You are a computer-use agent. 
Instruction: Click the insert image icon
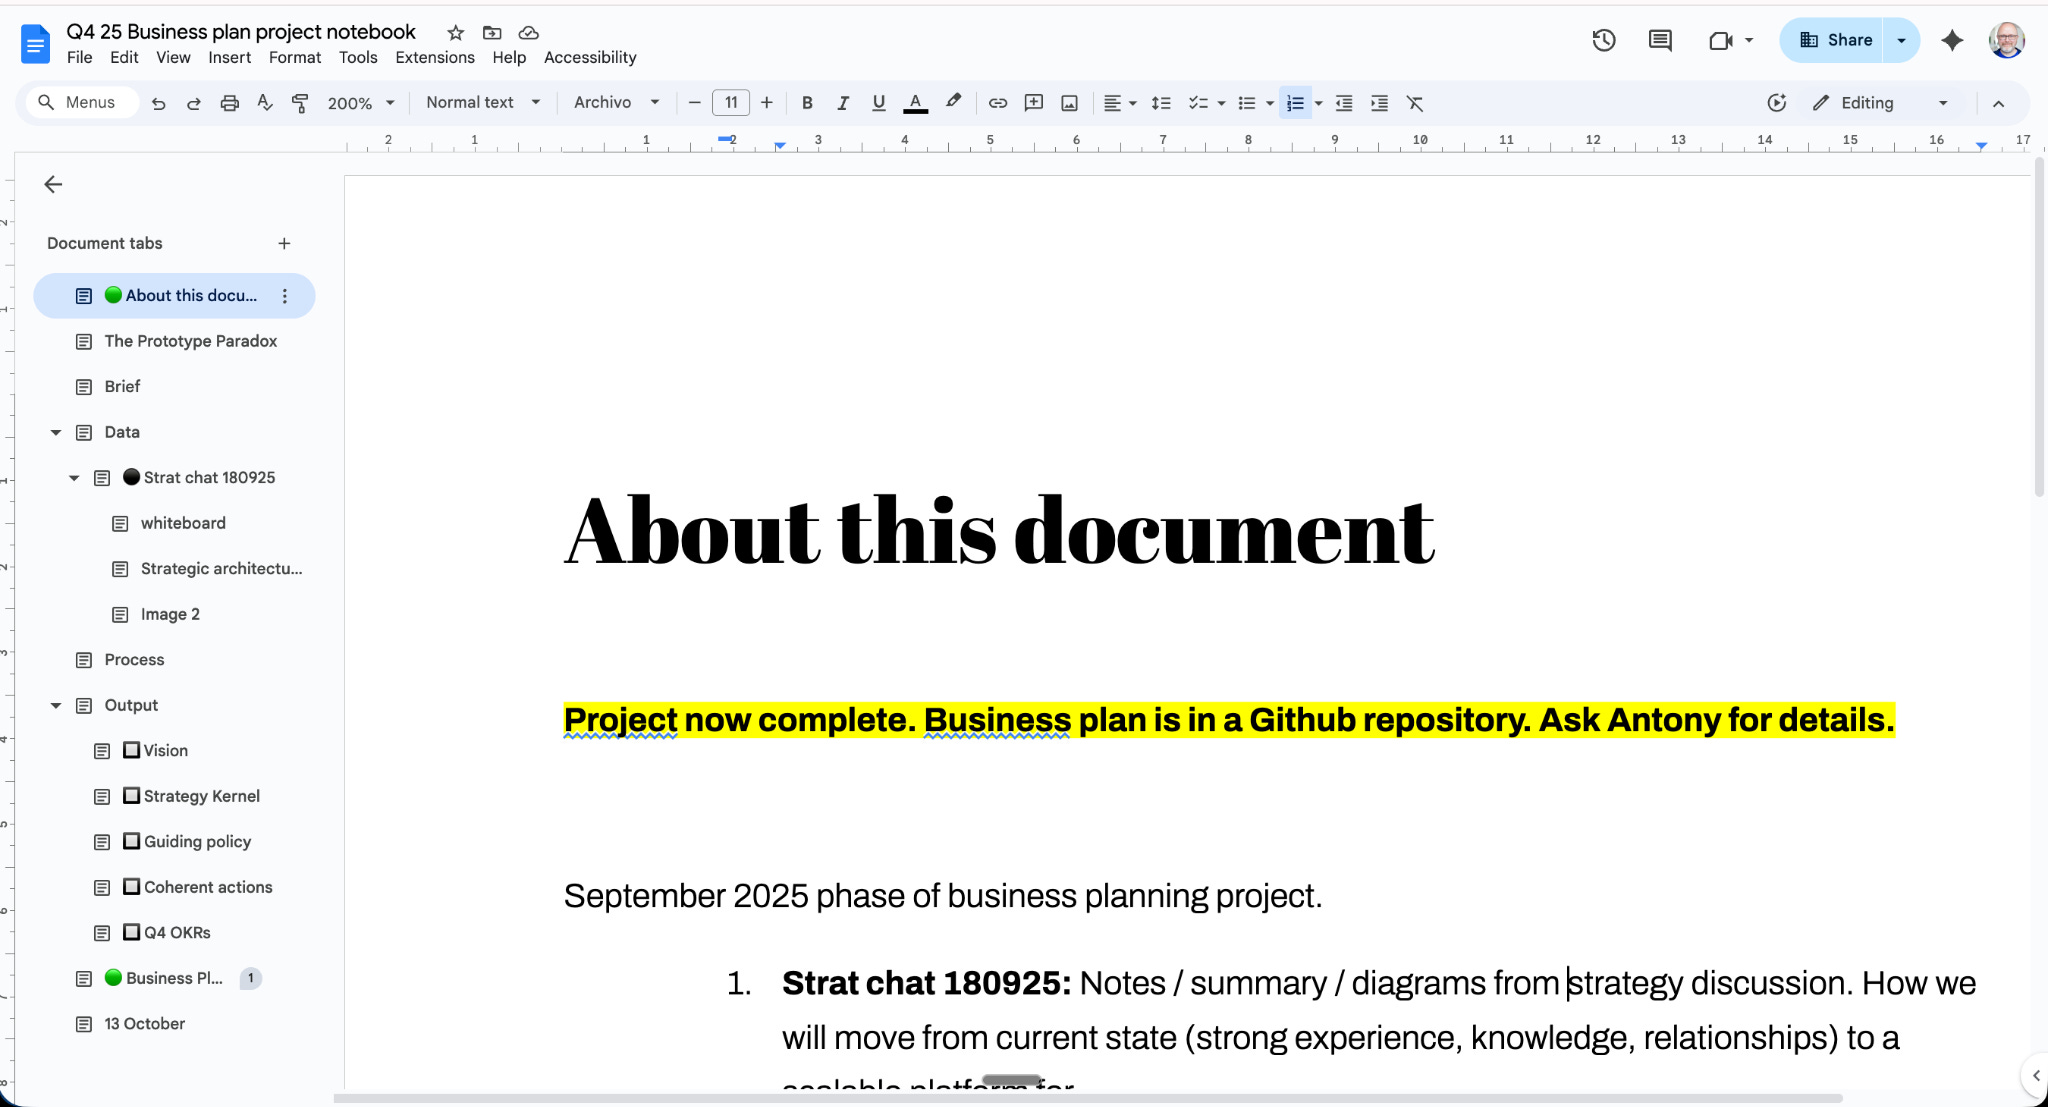[1069, 103]
